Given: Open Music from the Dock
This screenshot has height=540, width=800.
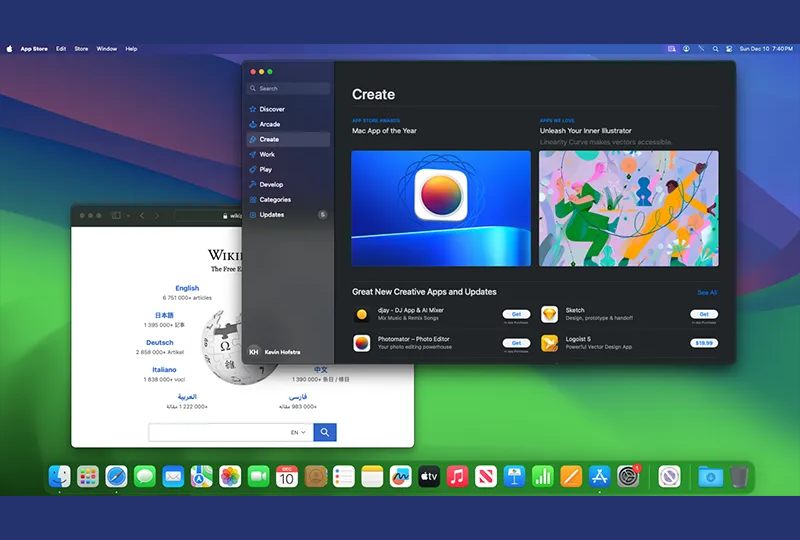Looking at the screenshot, I should [458, 477].
